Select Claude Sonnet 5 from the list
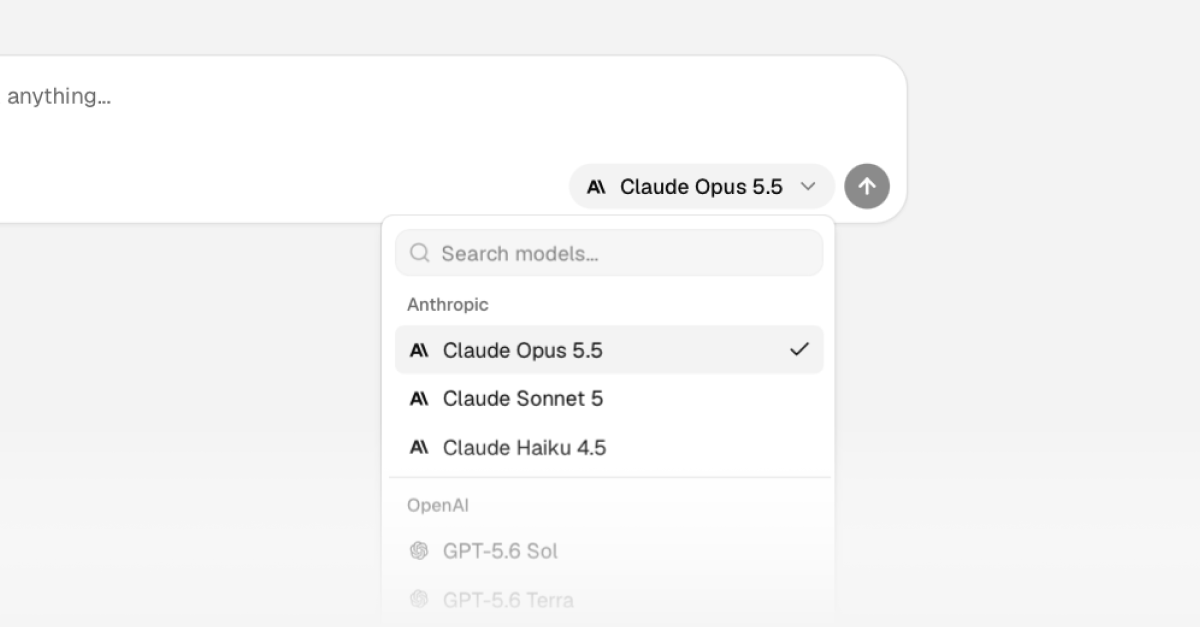This screenshot has height=627, width=1200. 609,398
